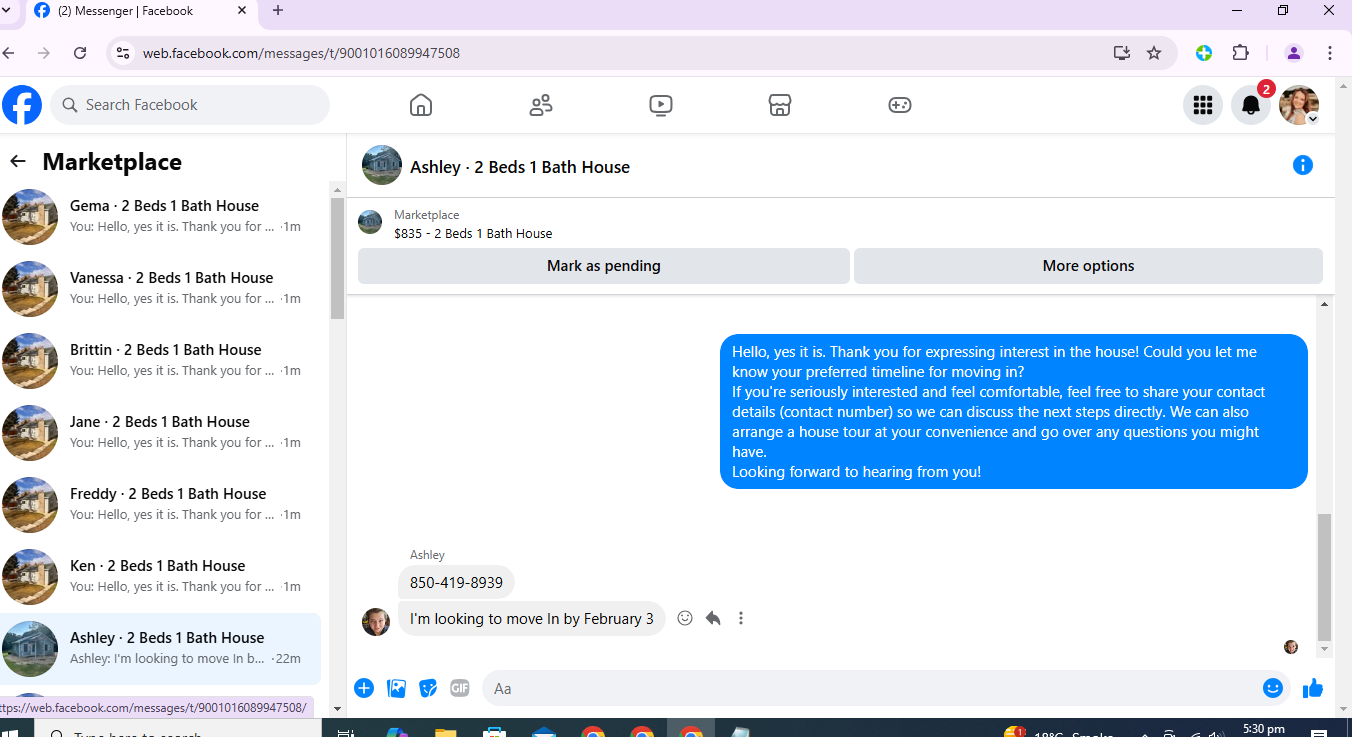The height and width of the screenshot is (737, 1352).
Task: Open the Marketplace storefront icon
Action: point(780,105)
